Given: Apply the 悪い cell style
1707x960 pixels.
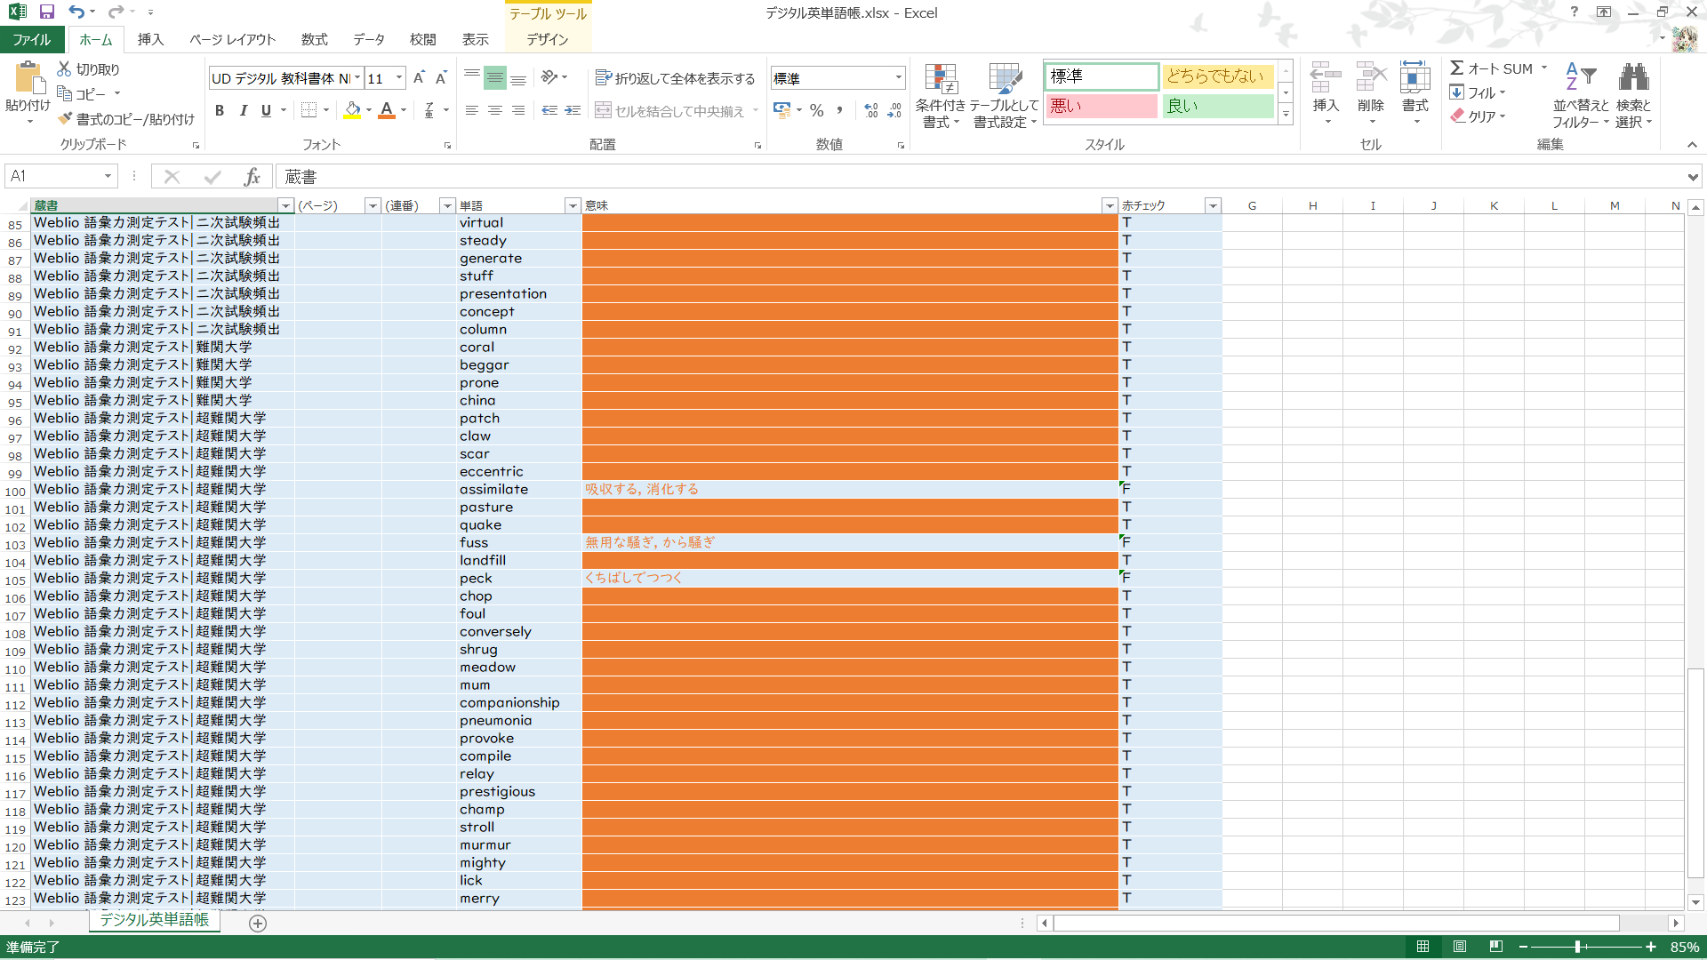Looking at the screenshot, I should point(1100,106).
